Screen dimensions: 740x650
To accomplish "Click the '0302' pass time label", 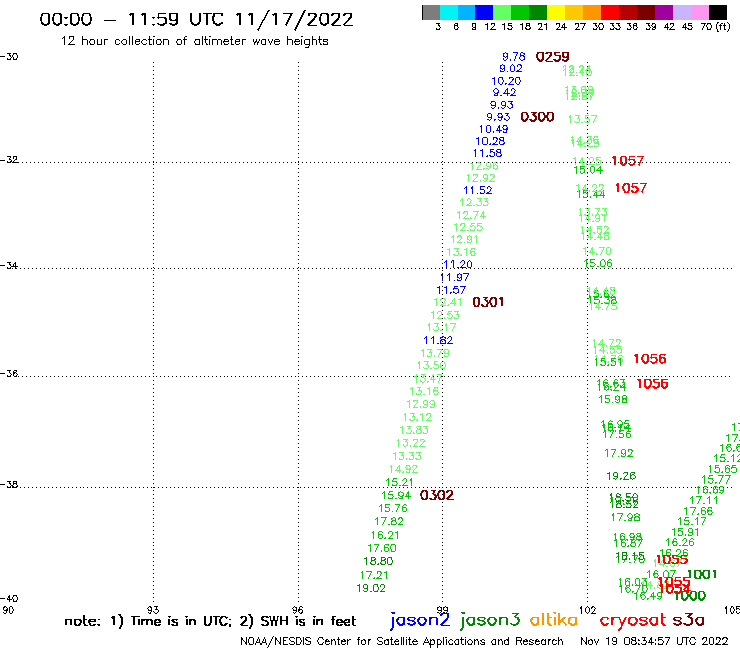I will pos(437,495).
